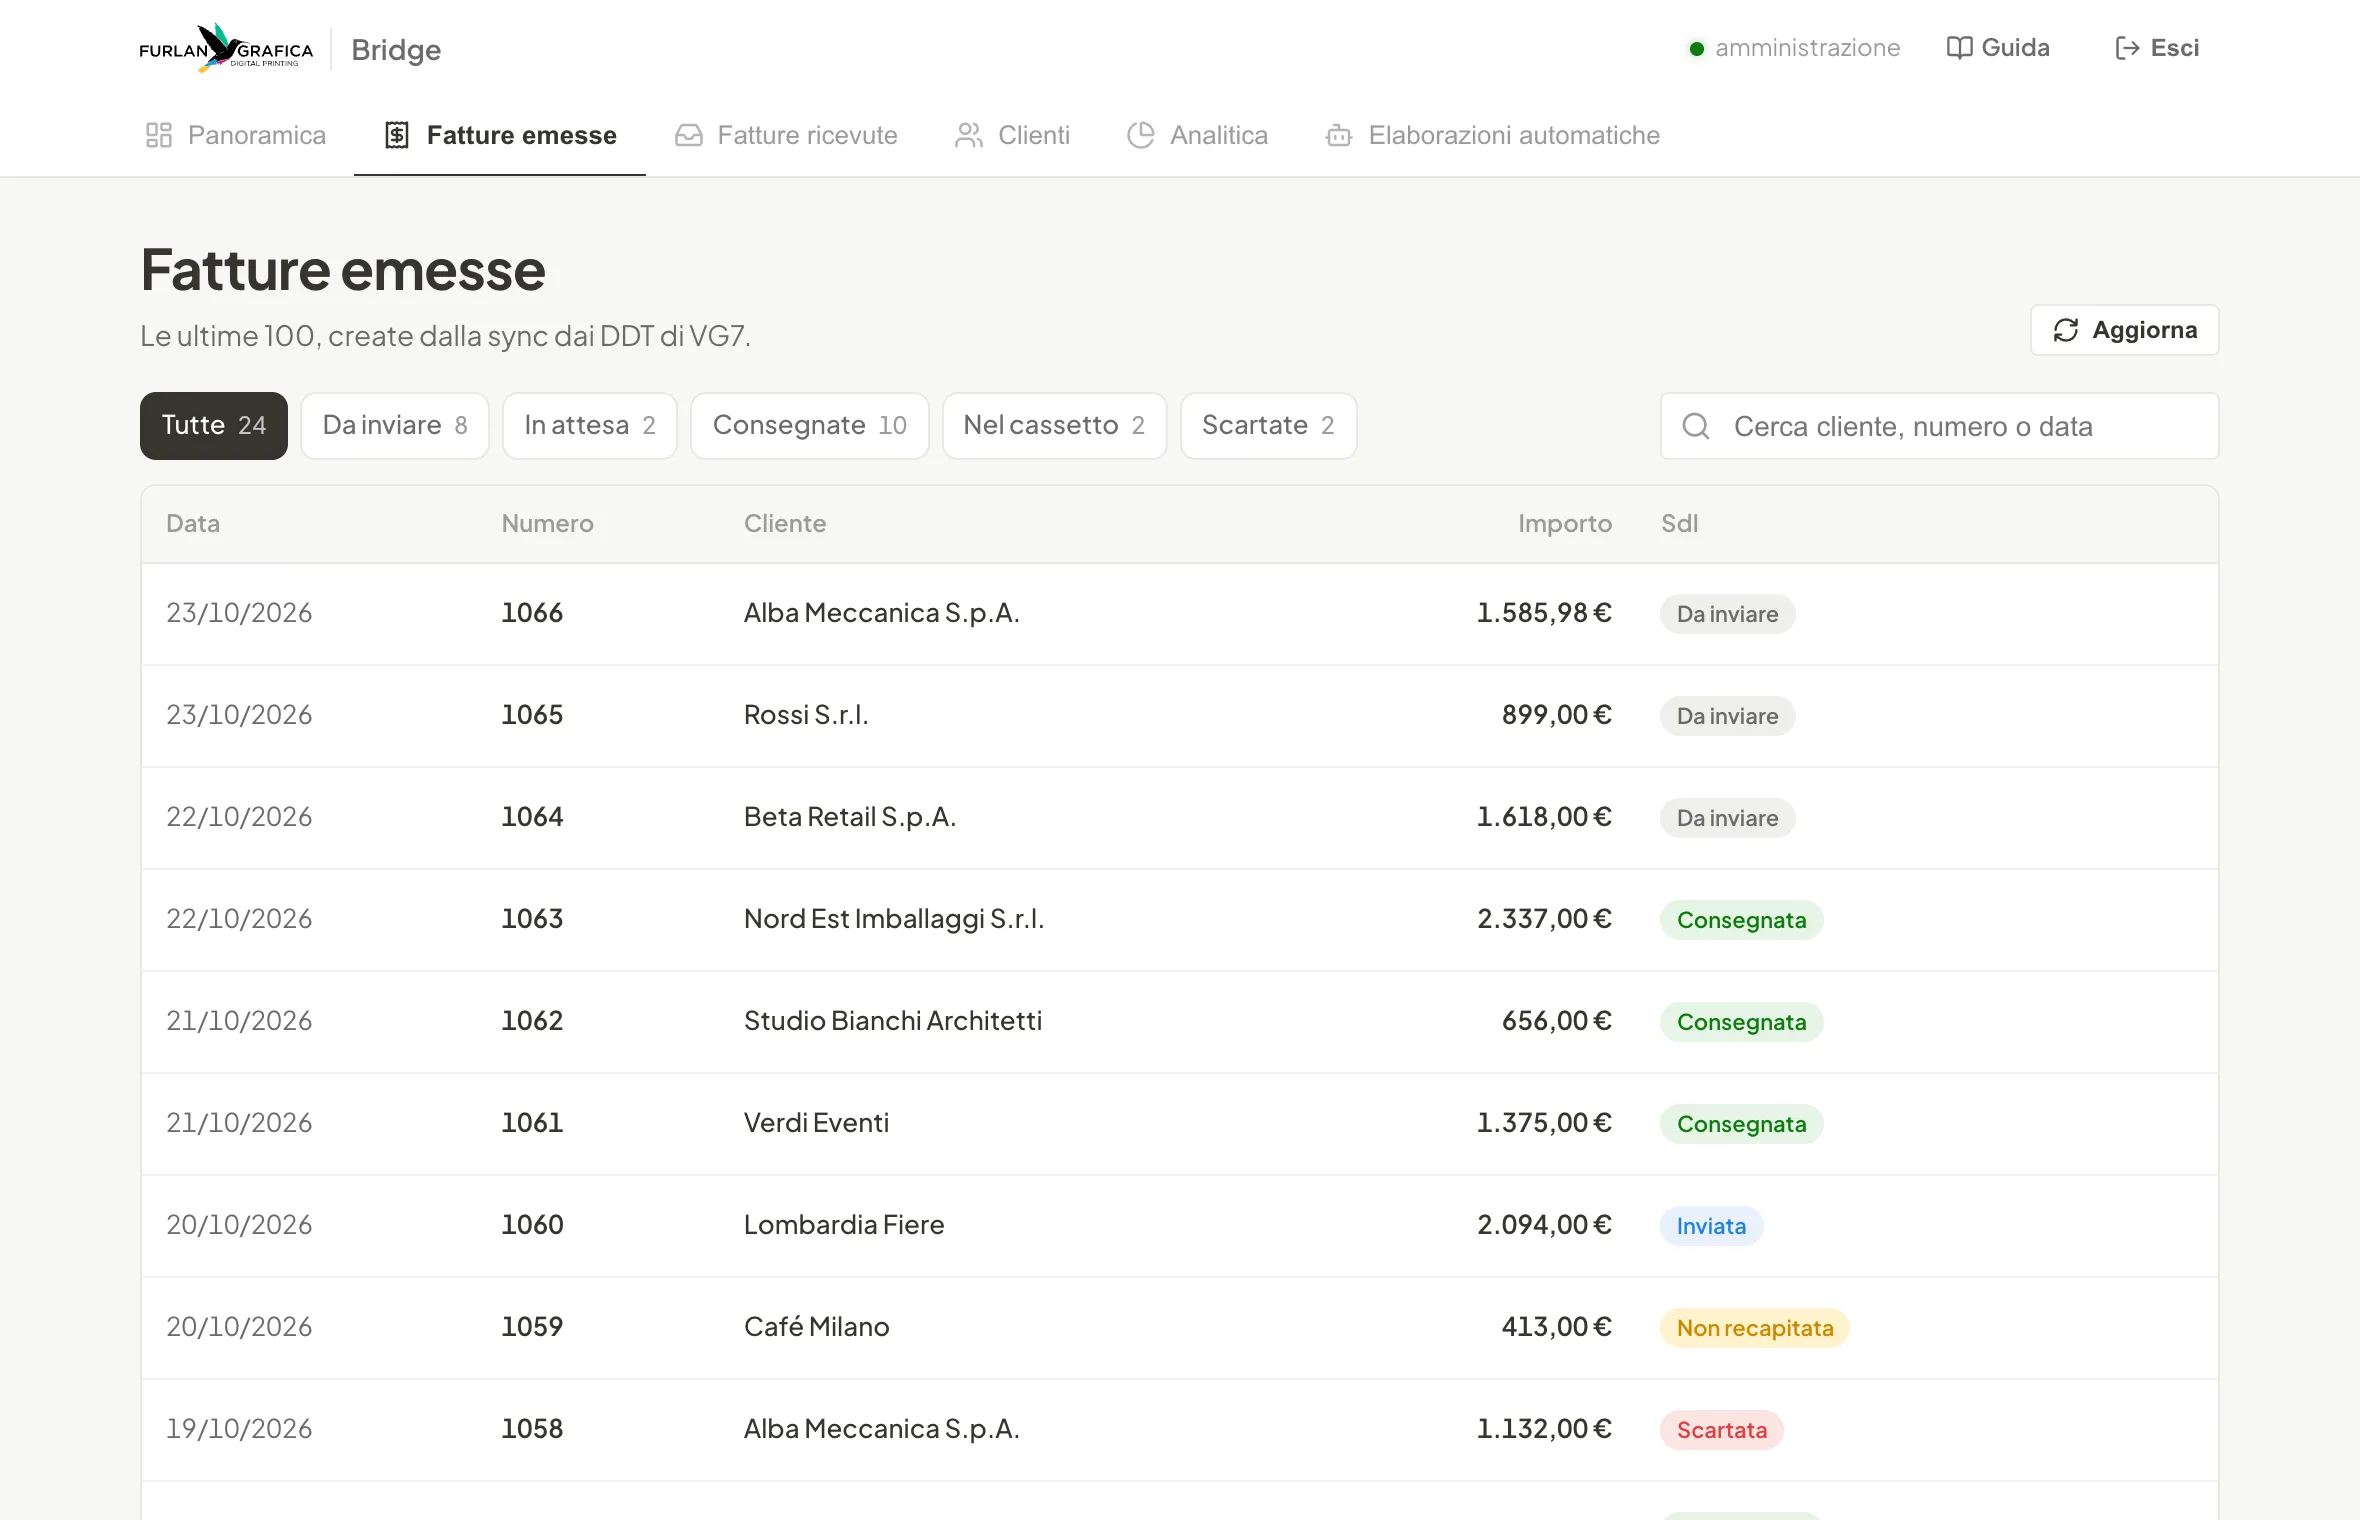Image resolution: width=2360 pixels, height=1520 pixels.
Task: Click the Elaborazioni automatiche robot icon
Action: click(x=1339, y=135)
